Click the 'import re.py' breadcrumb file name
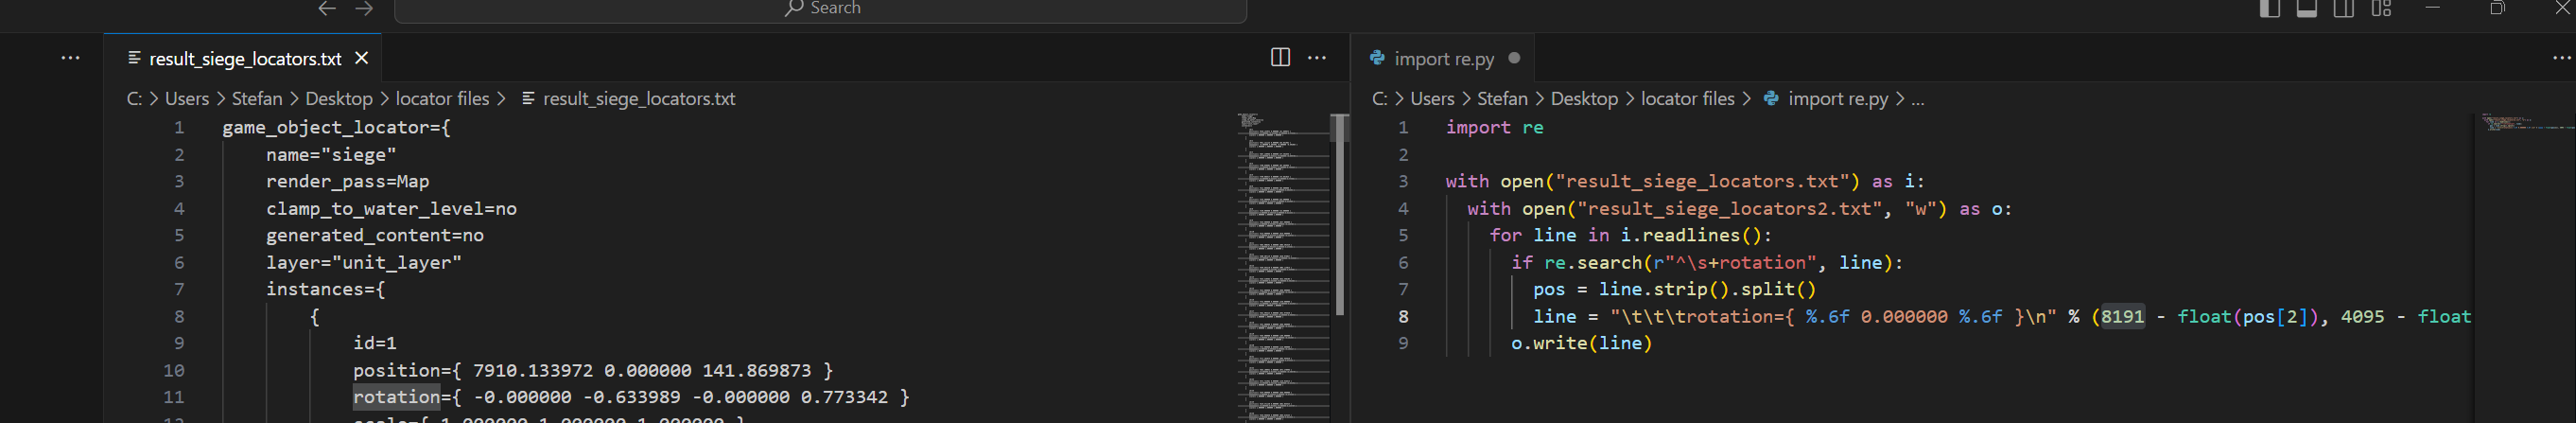 pyautogui.click(x=1837, y=98)
